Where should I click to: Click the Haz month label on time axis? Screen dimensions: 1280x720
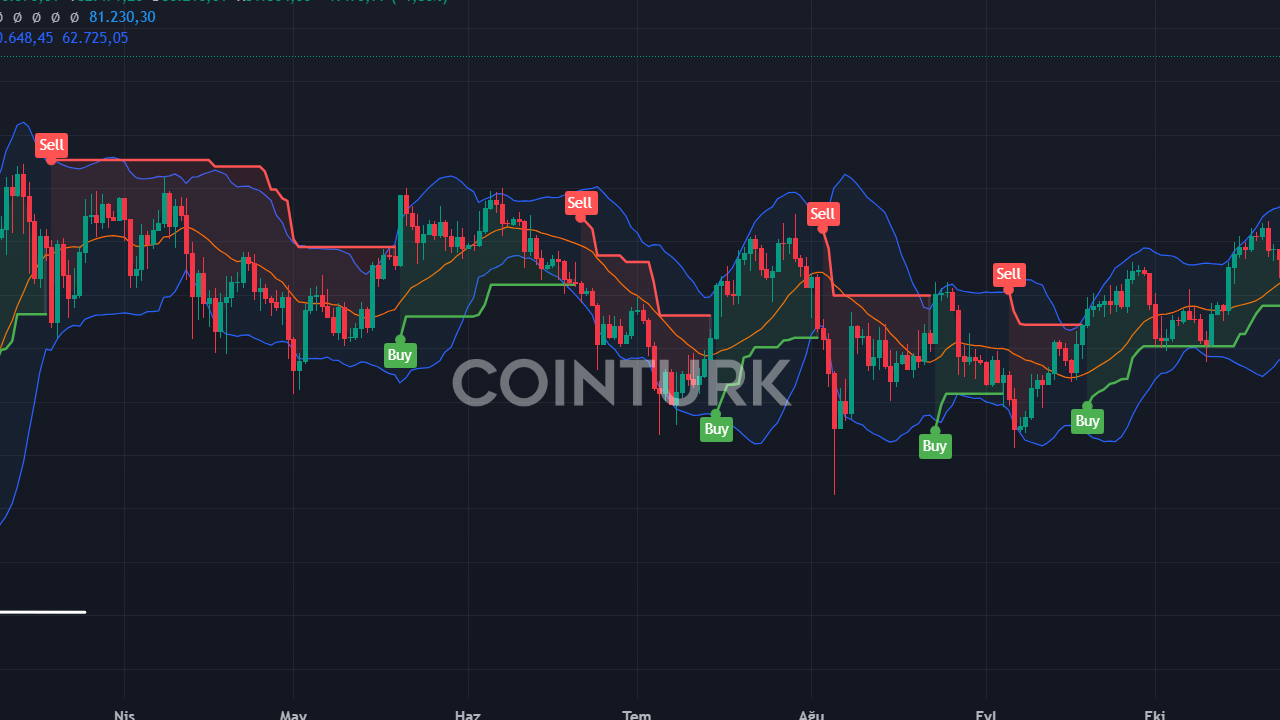467,714
